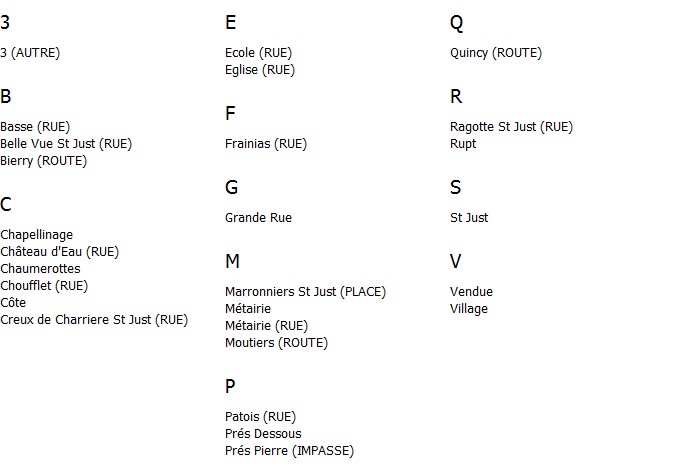
Task: Click the Quincy (ROUTE) entry
Action: 496,53
